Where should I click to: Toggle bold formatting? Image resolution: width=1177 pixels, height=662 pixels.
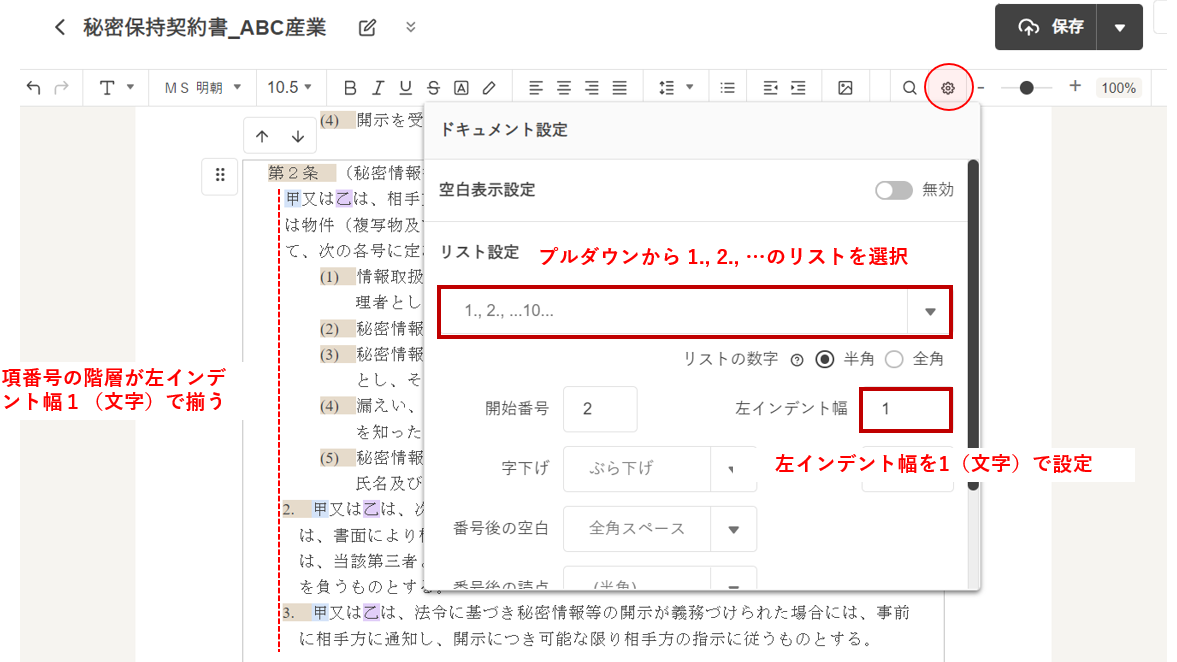click(x=349, y=88)
